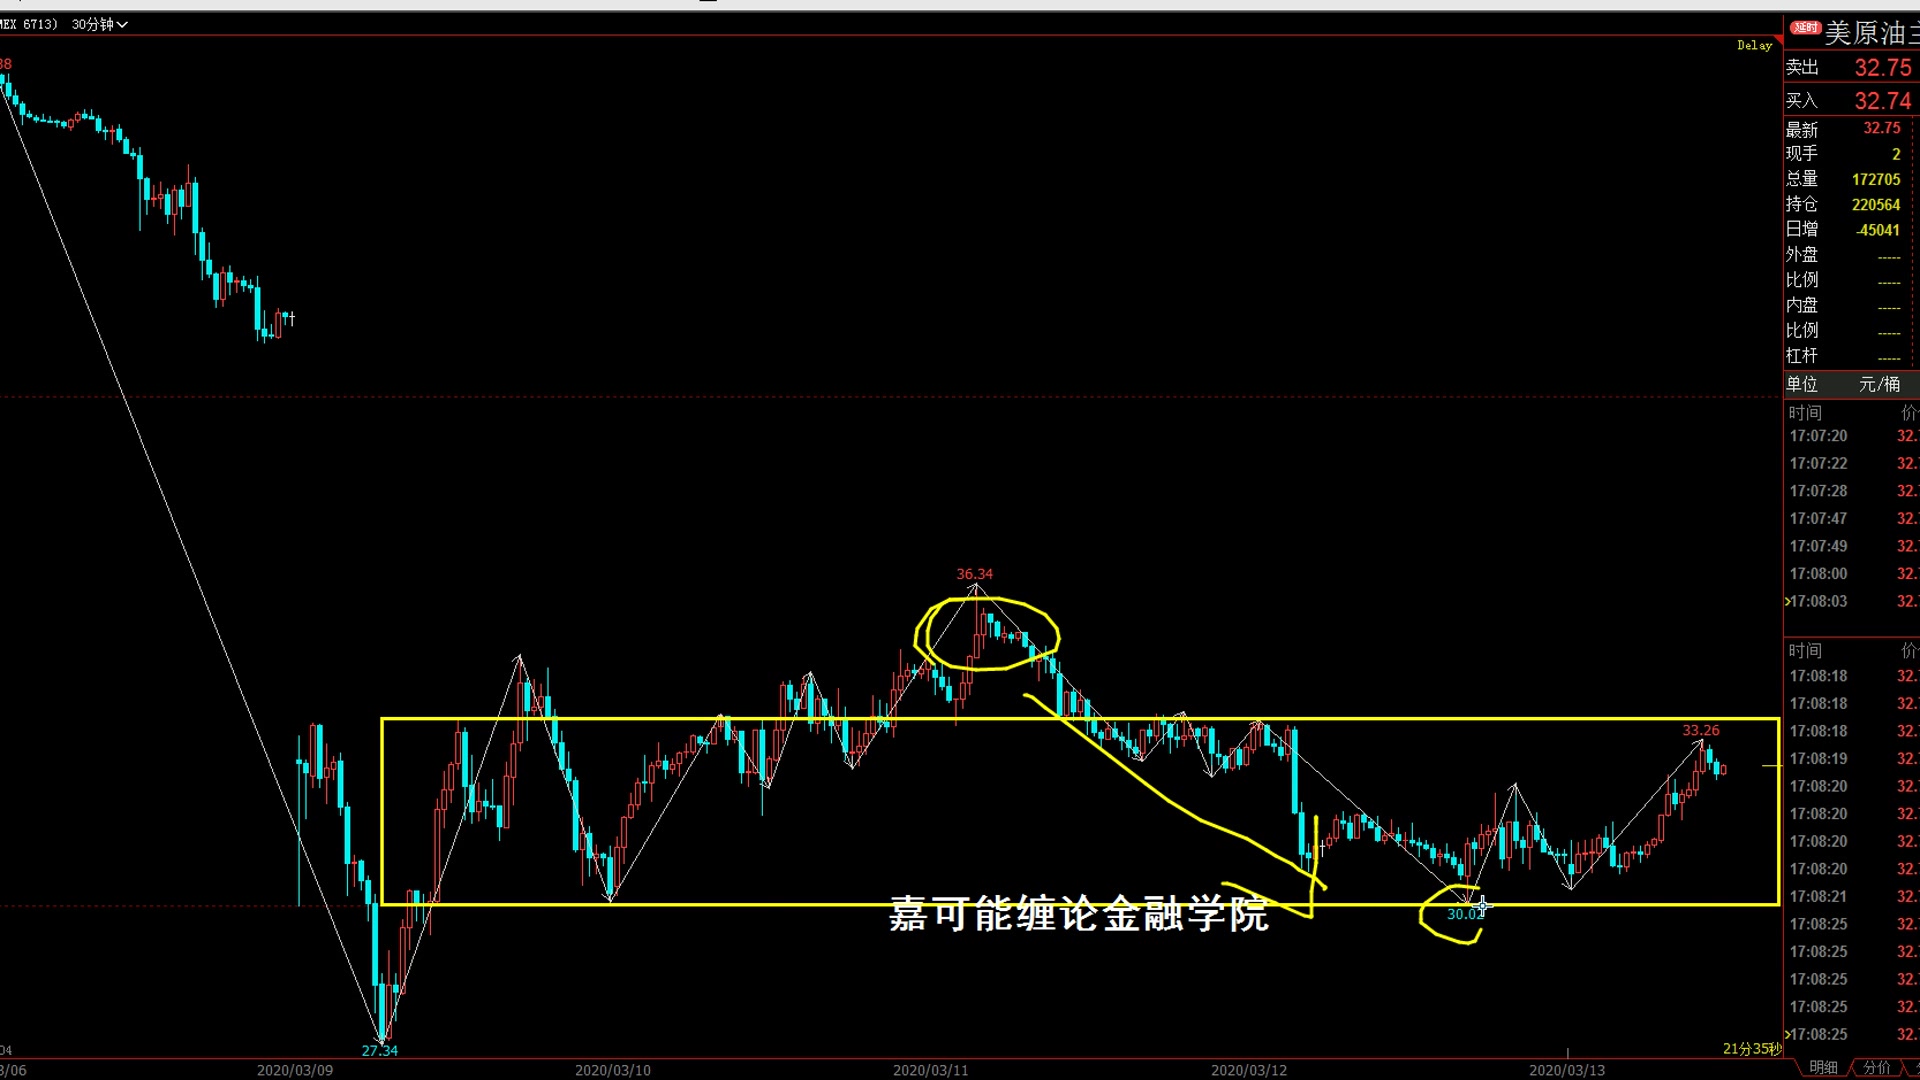Click the red 延时 delay badge
This screenshot has width=1920, height=1080.
point(1805,28)
